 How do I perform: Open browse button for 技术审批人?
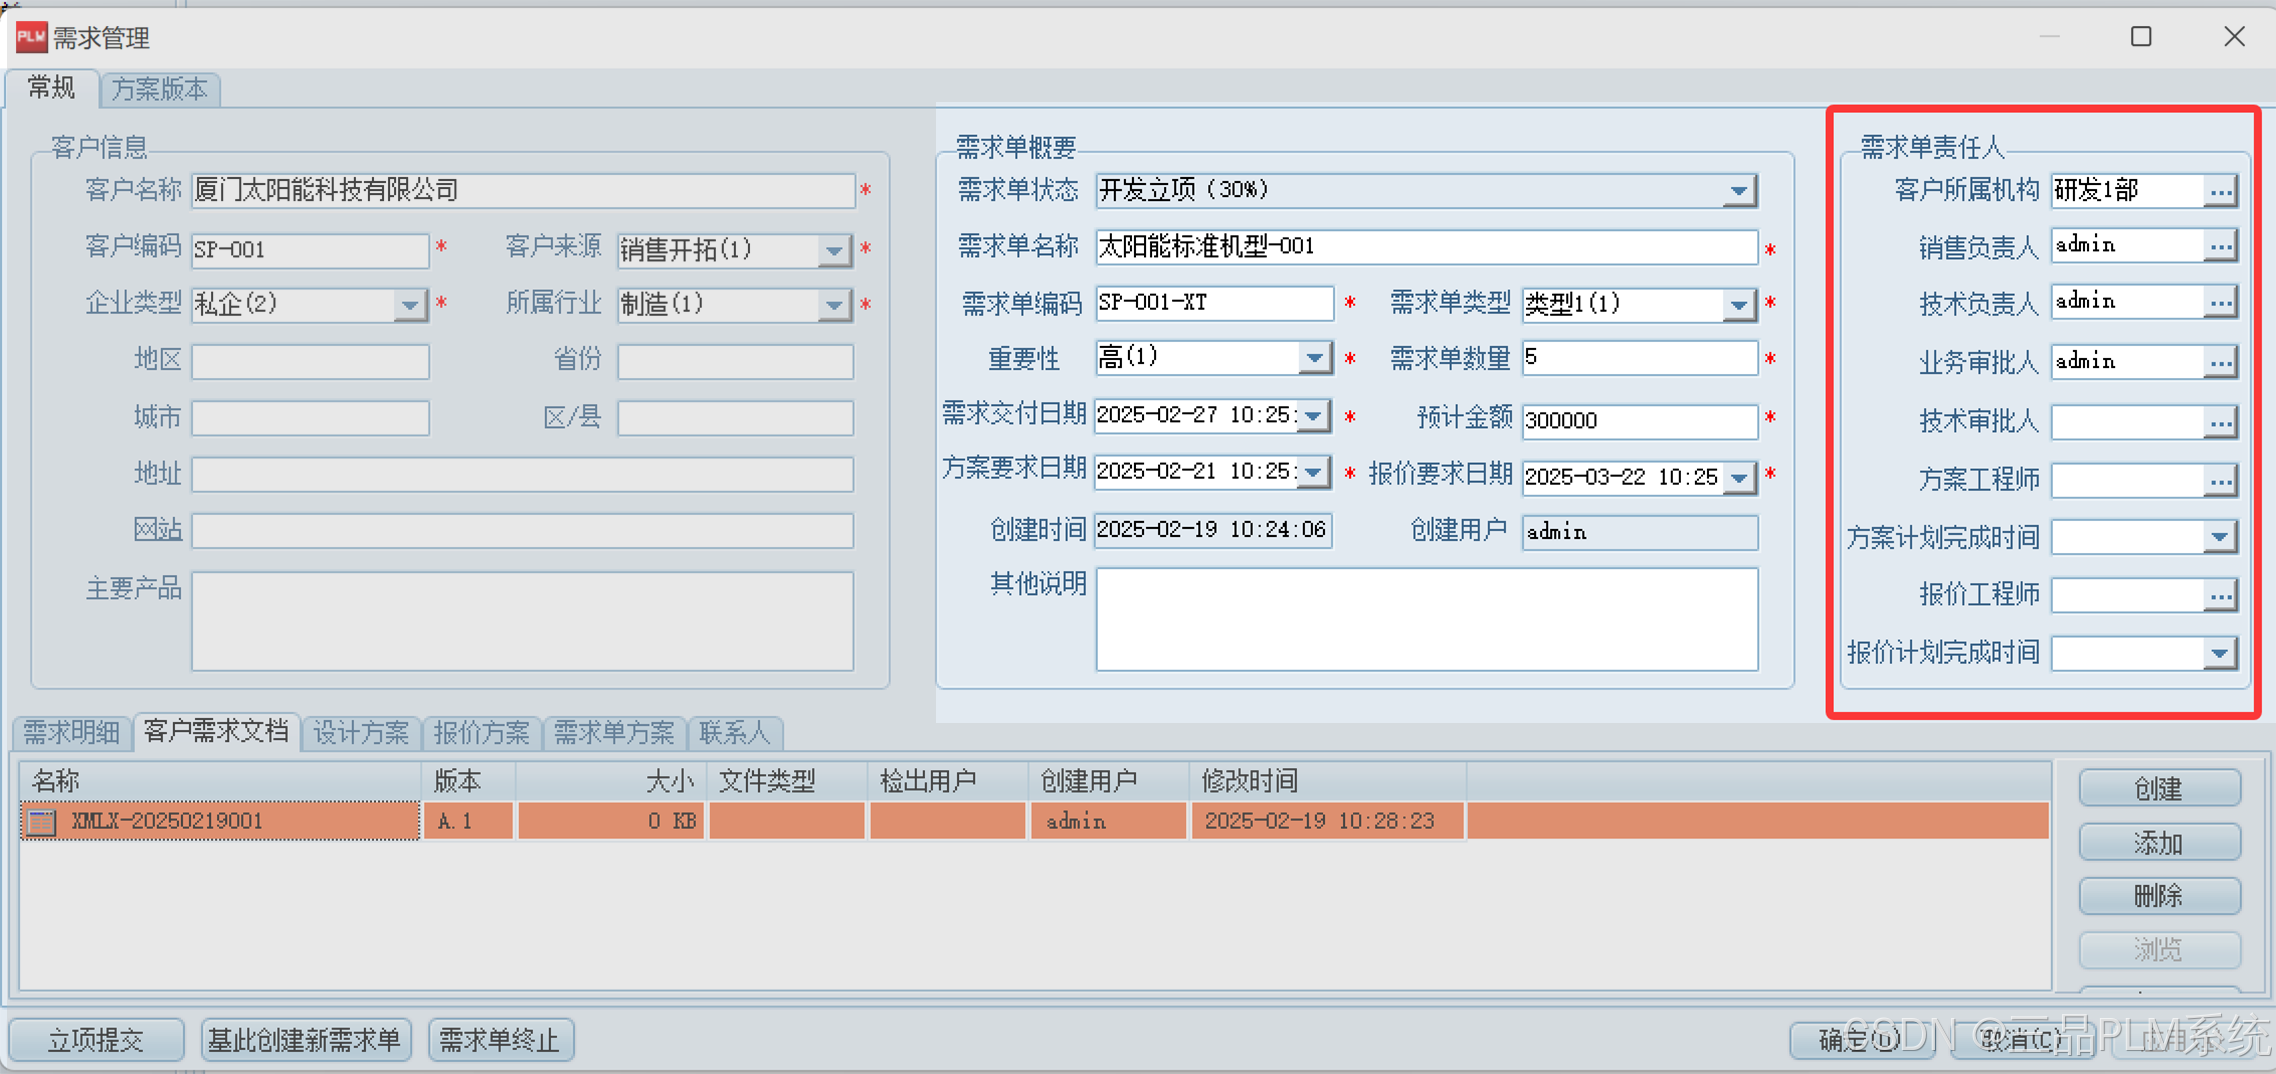[2220, 422]
